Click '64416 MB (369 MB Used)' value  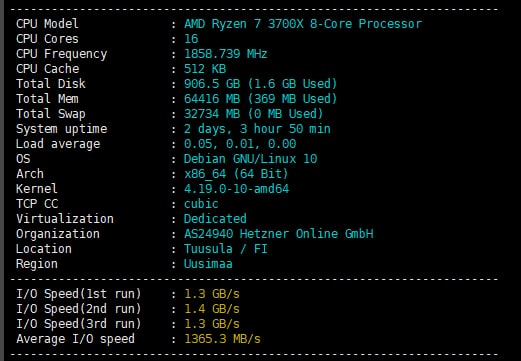(260, 99)
